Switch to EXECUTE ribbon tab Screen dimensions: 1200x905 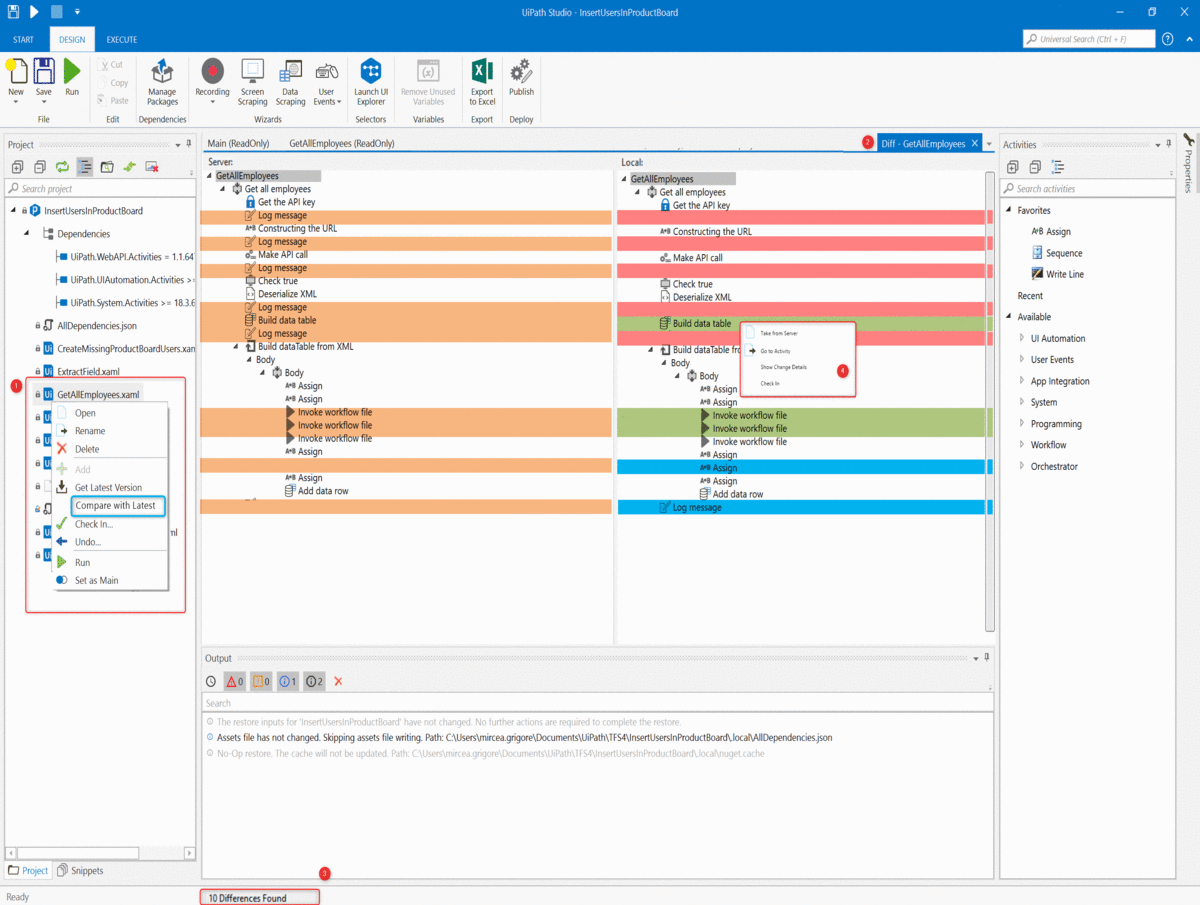coord(122,39)
